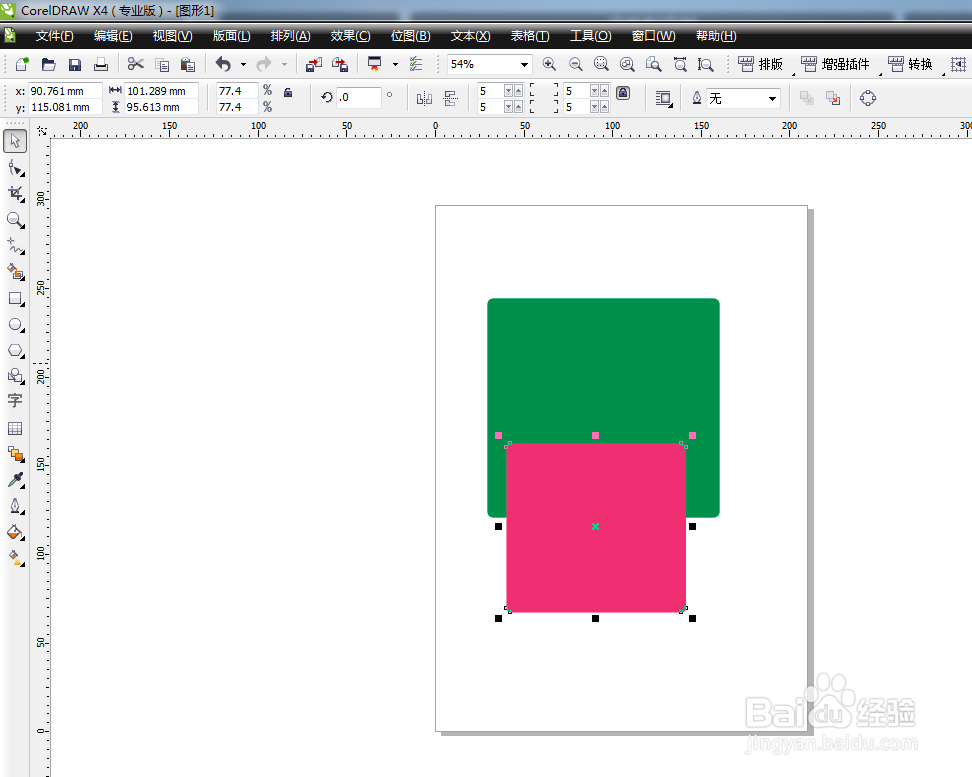Click the Export icon
The image size is (972, 777).
[x=340, y=64]
